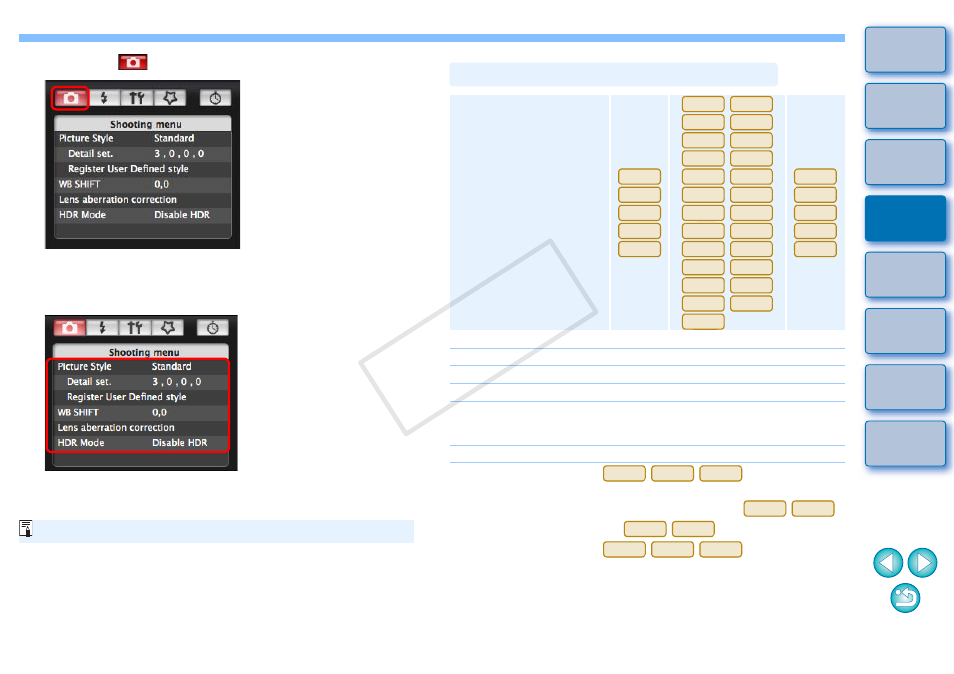Click the timer icon in the second Shooting menu

click(x=212, y=328)
